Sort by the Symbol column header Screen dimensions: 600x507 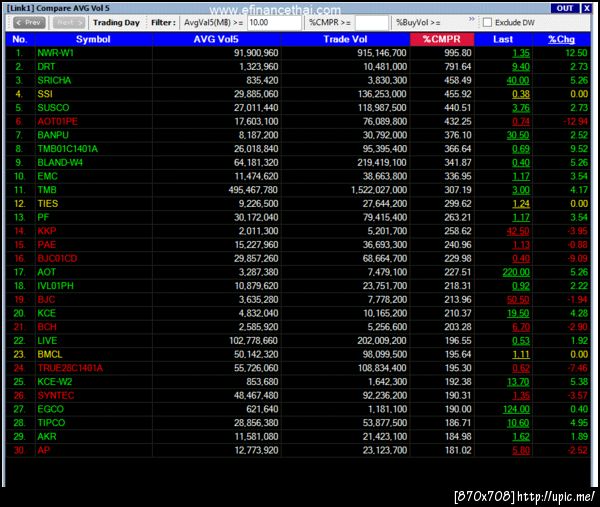93,39
